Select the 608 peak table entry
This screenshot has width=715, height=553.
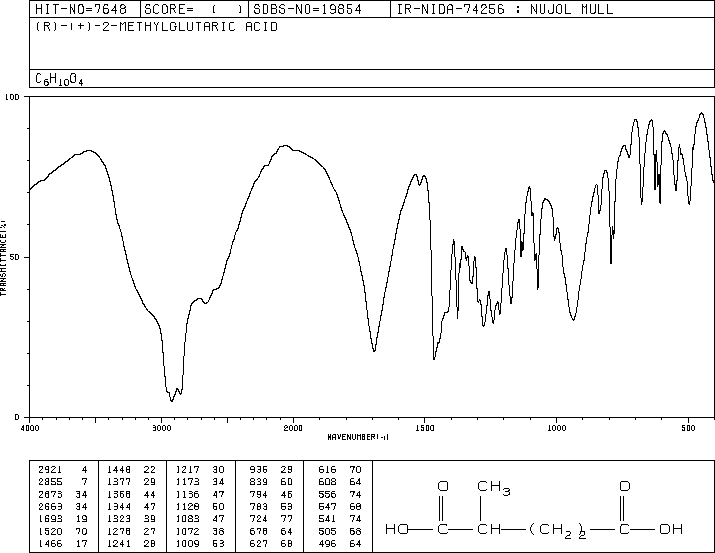point(340,482)
